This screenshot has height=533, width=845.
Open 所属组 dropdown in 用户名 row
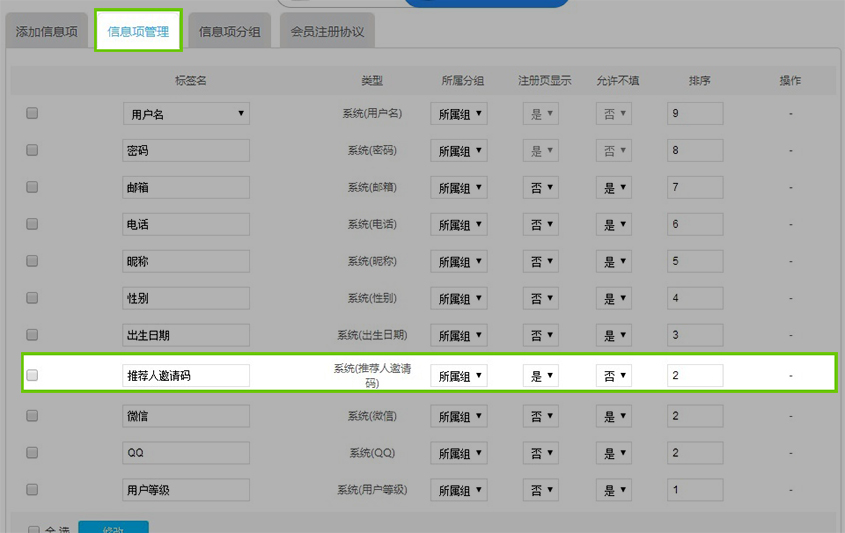point(459,114)
